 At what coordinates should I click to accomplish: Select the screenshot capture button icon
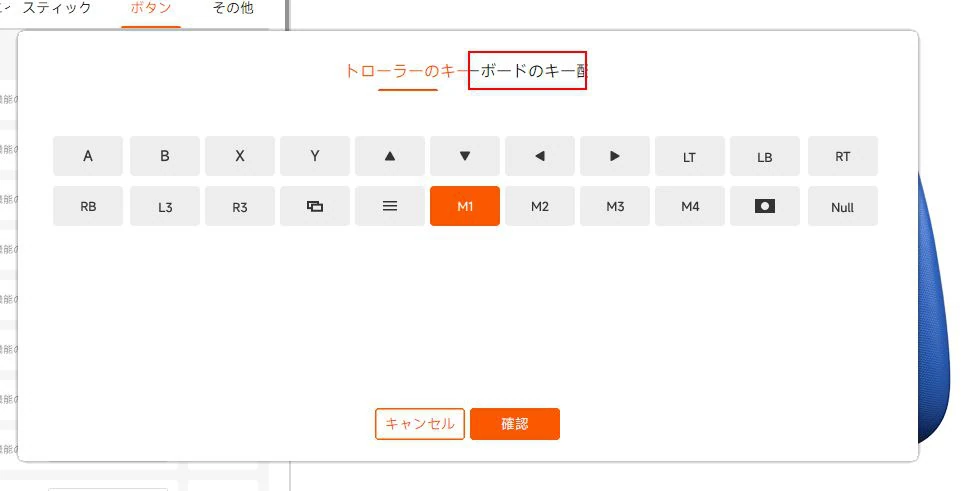tap(765, 206)
